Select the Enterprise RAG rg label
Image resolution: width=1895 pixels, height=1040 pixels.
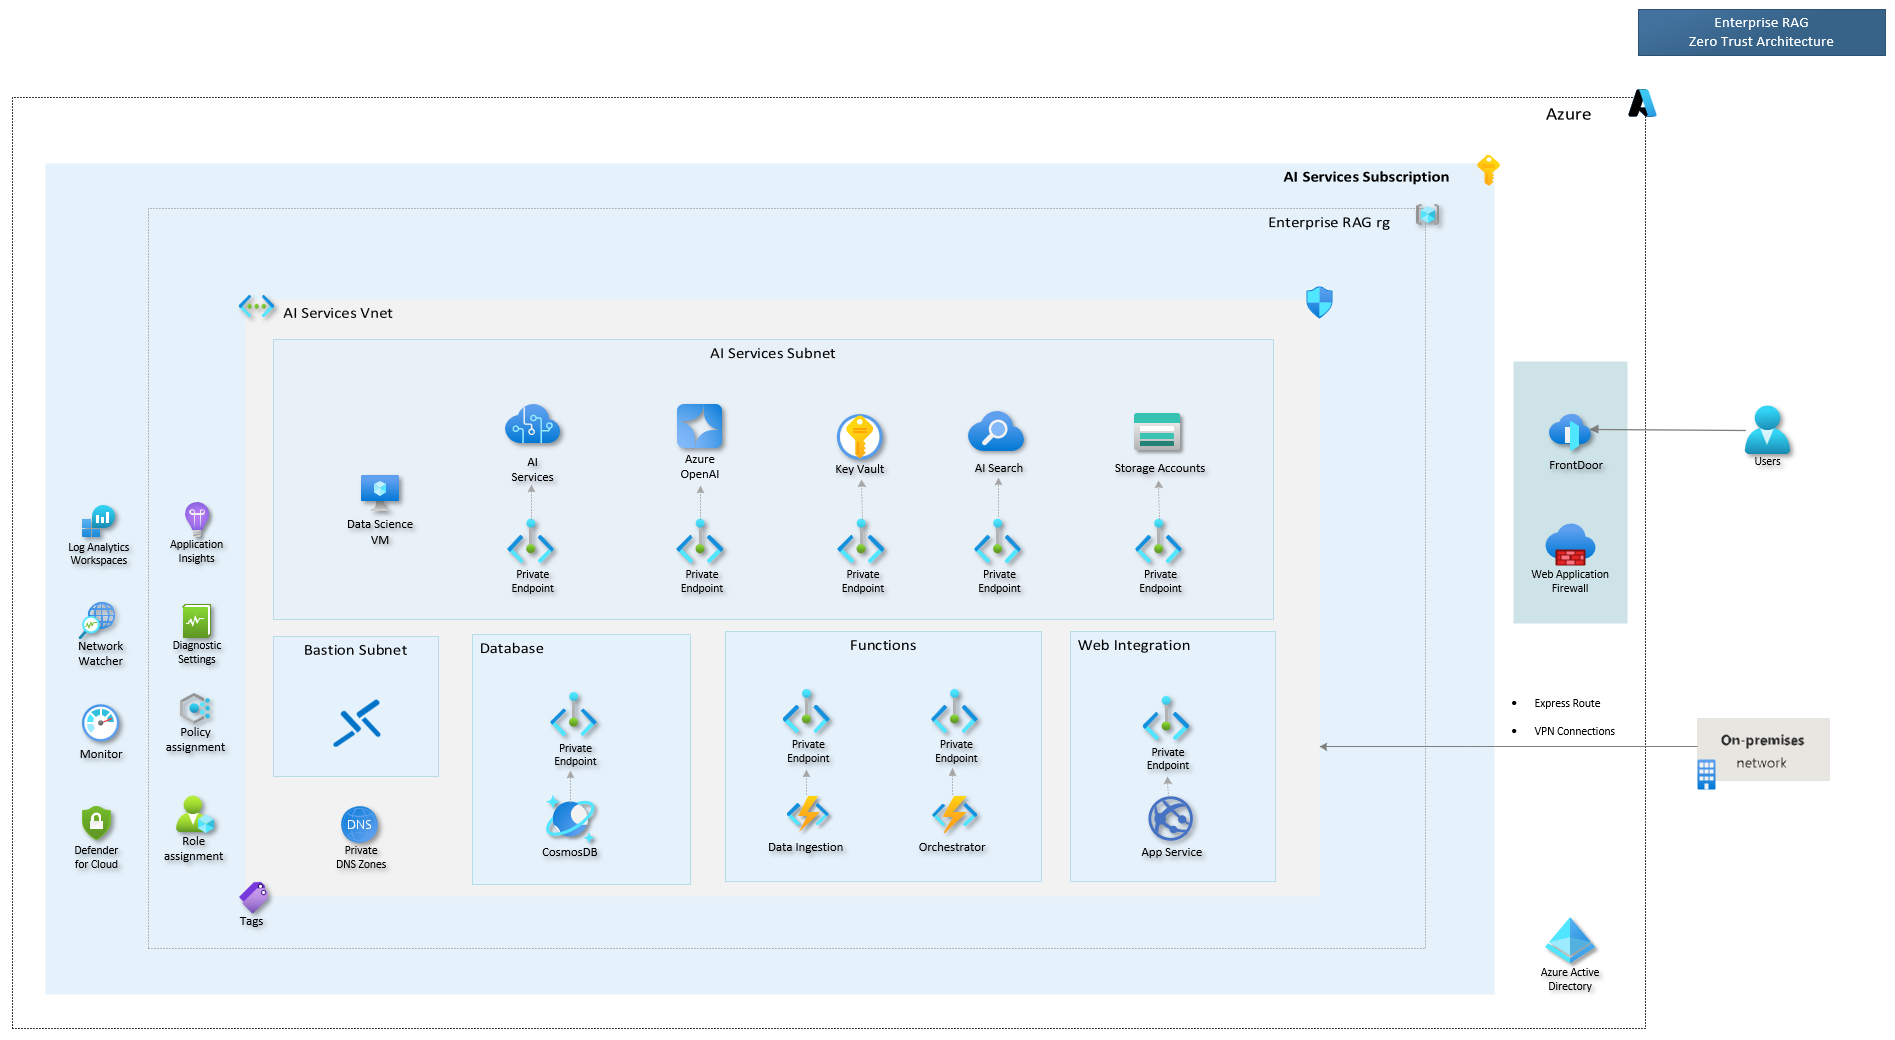(x=1329, y=222)
